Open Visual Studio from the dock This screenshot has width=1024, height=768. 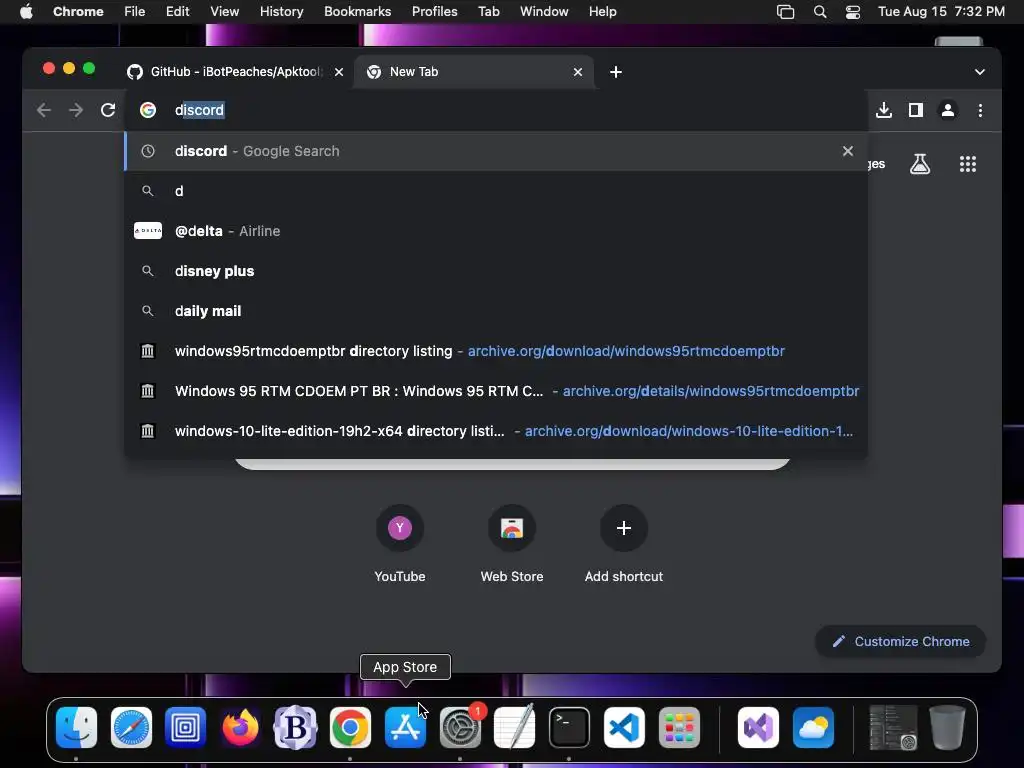tap(758, 727)
